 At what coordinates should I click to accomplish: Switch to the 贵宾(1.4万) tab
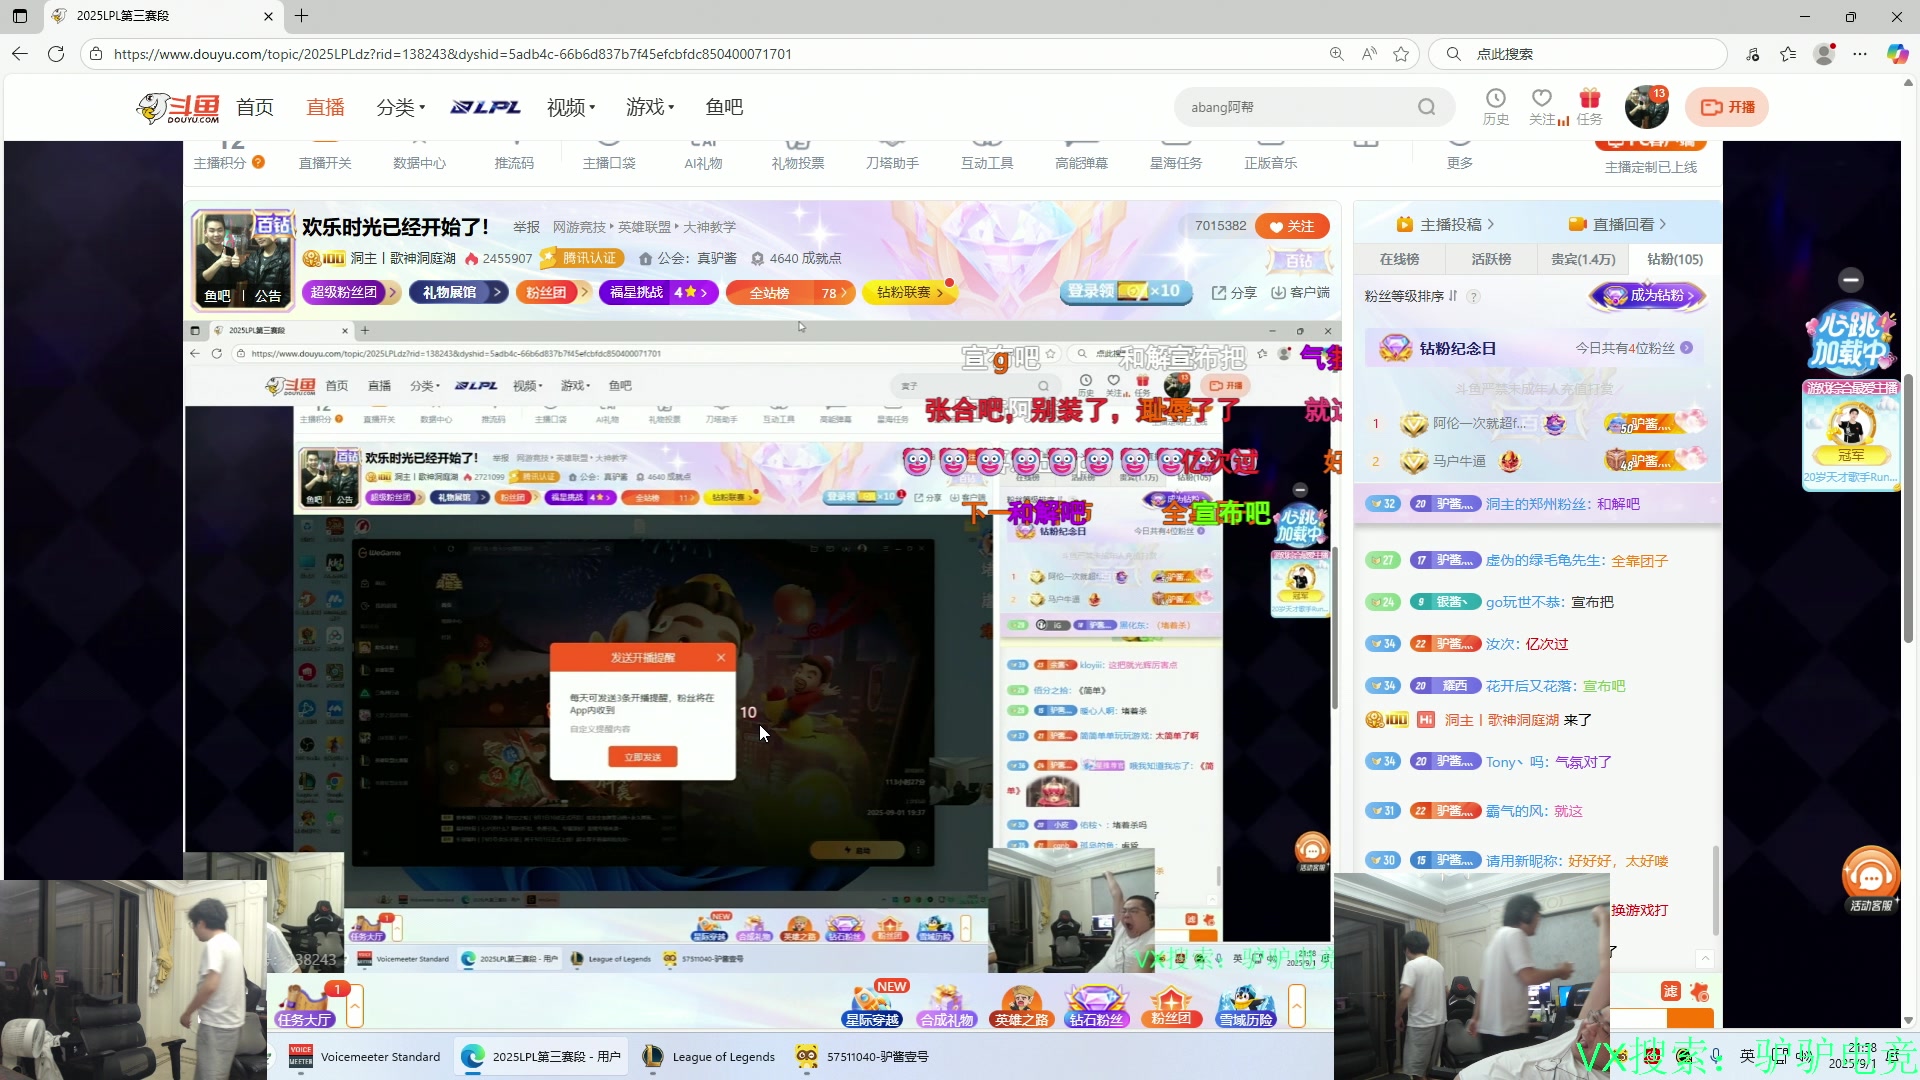pyautogui.click(x=1583, y=259)
